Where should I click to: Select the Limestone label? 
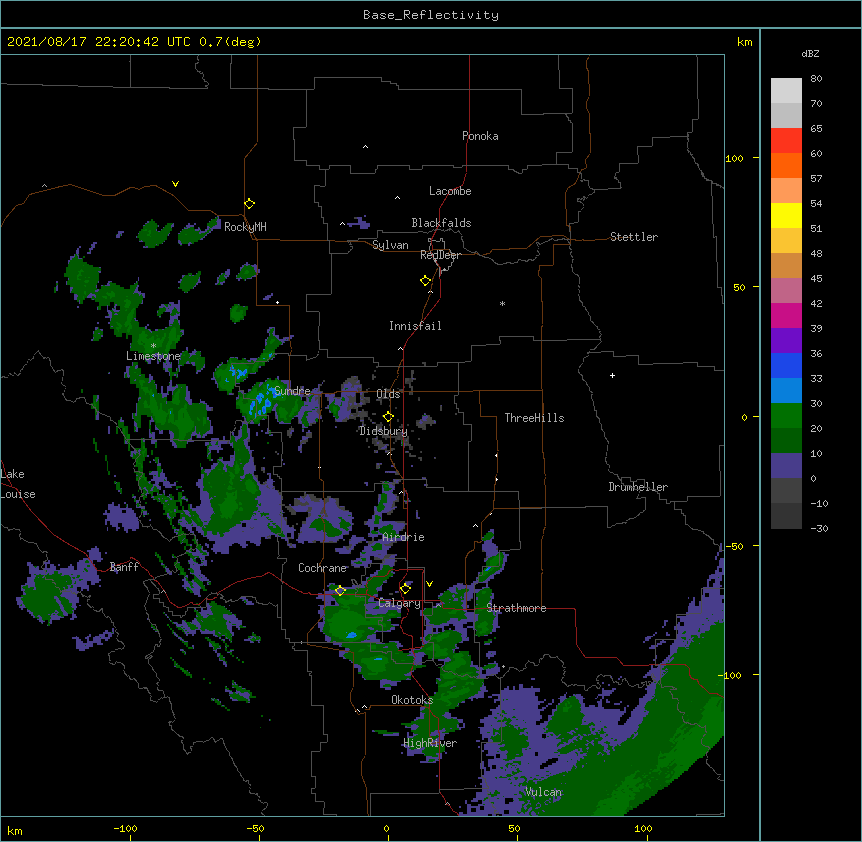(x=153, y=356)
